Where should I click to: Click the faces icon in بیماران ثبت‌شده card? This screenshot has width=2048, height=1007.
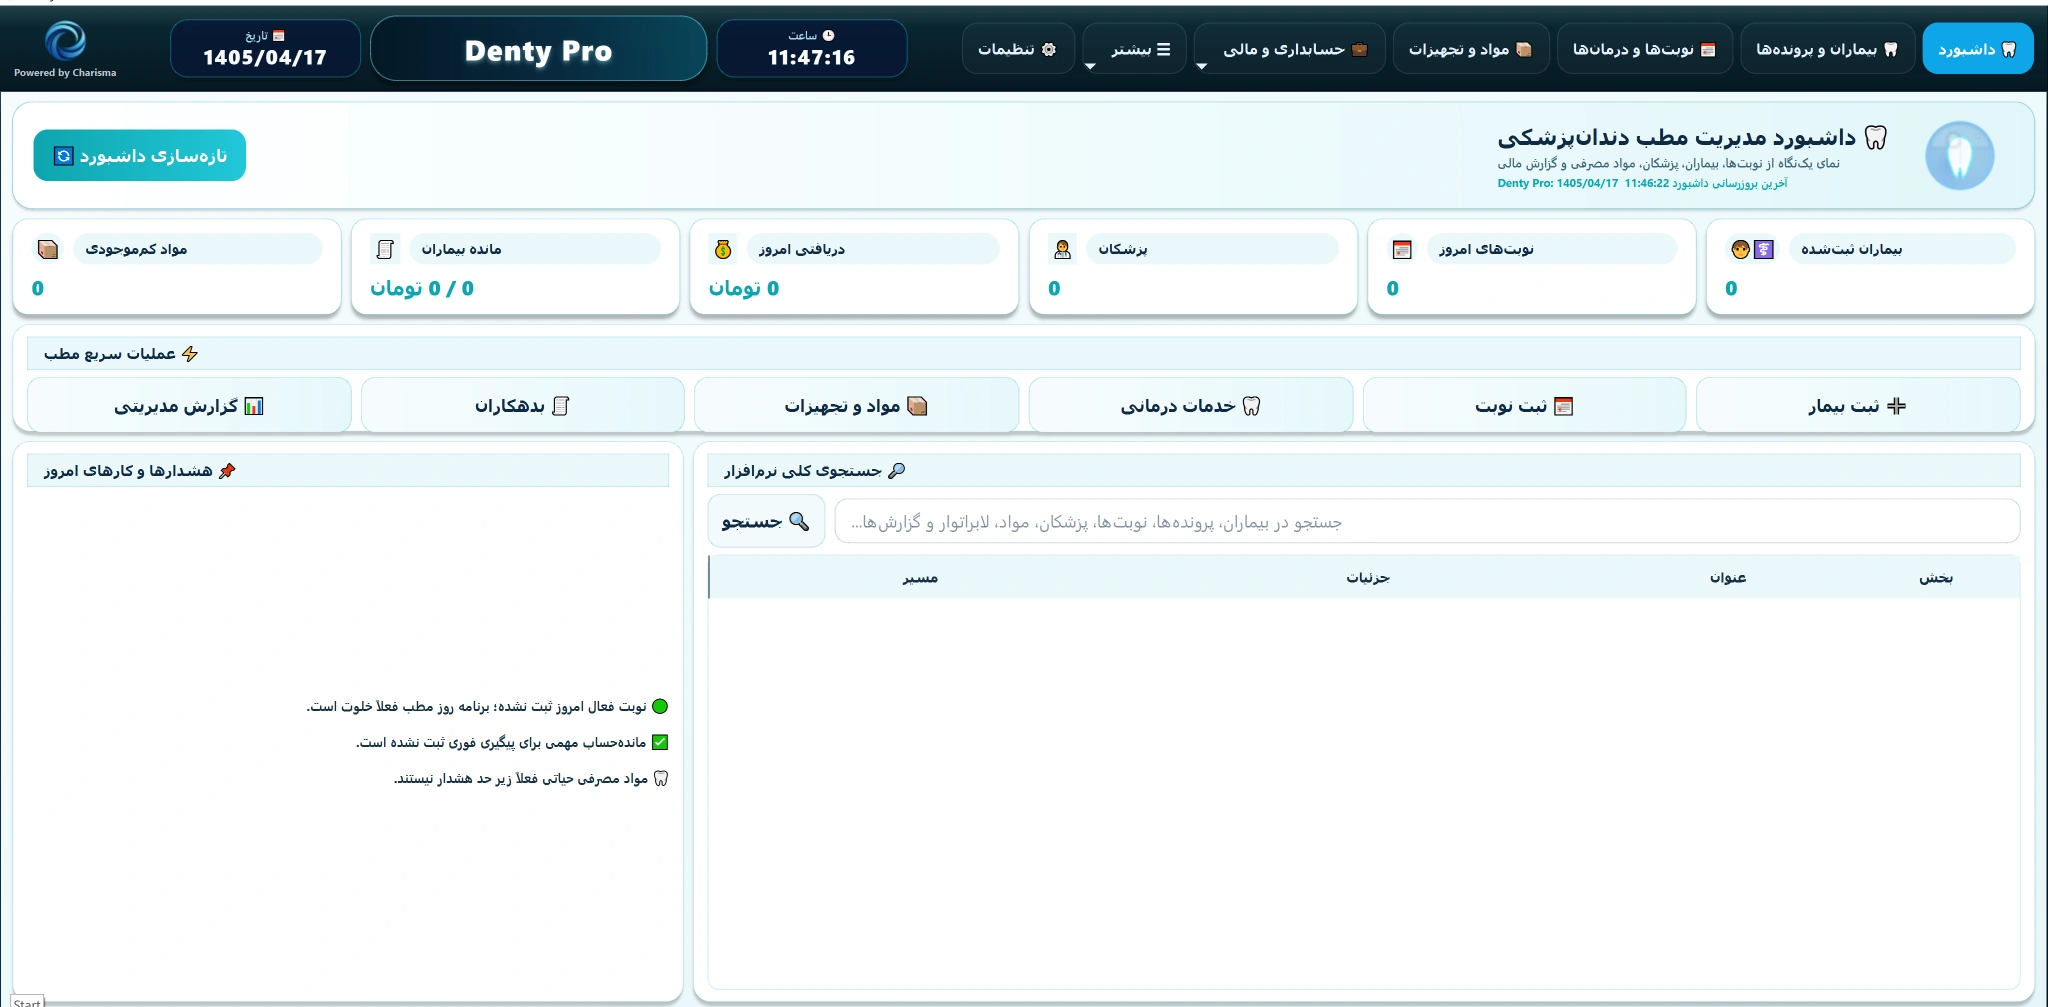[x=1752, y=249]
